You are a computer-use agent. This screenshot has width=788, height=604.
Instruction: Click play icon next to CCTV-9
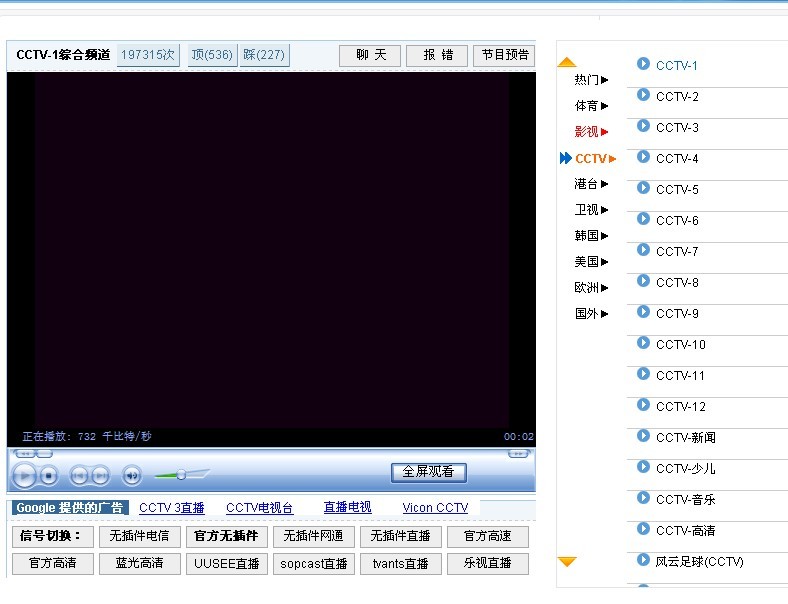(643, 312)
